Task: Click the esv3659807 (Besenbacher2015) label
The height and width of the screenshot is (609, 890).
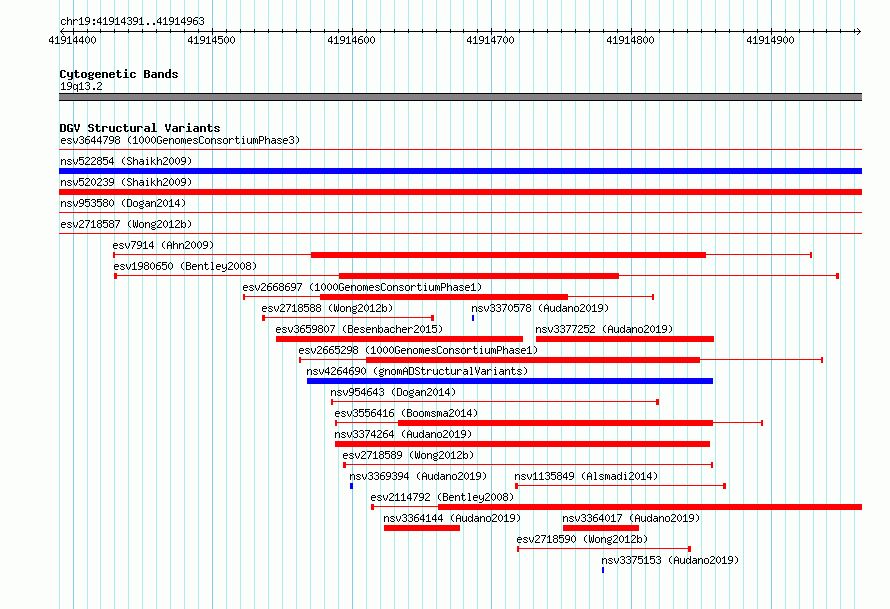Action: (x=359, y=329)
